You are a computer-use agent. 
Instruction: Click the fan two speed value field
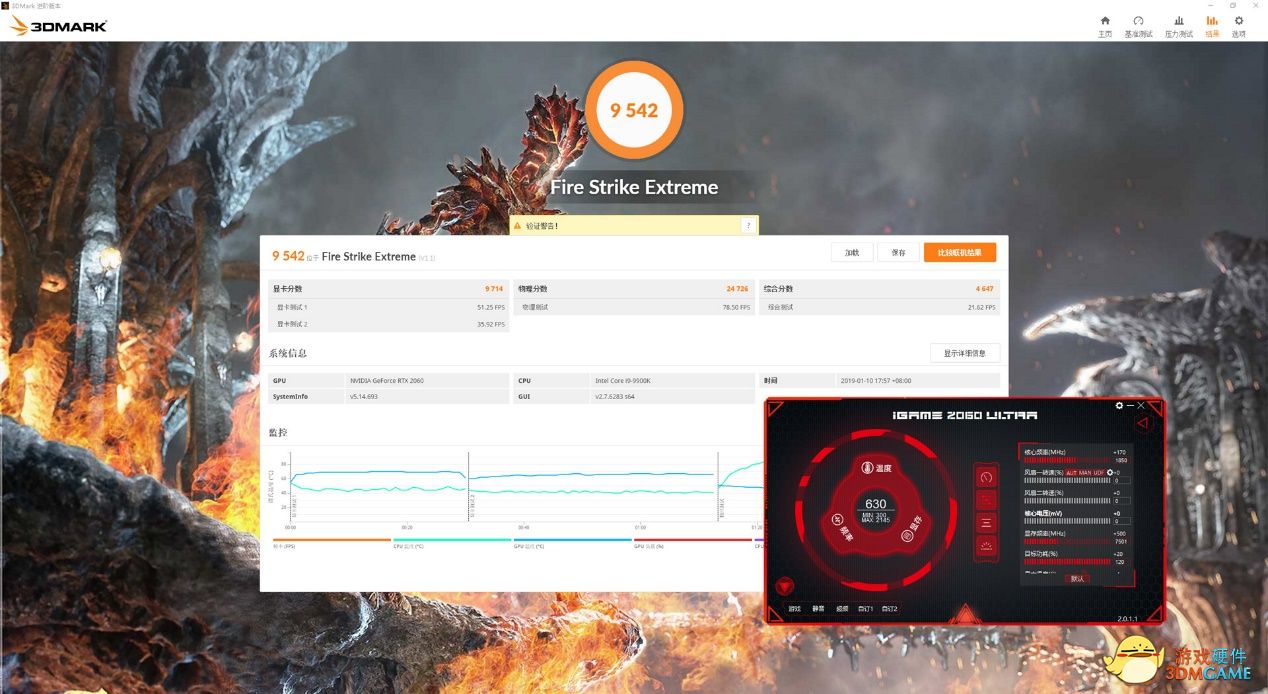tap(1122, 501)
